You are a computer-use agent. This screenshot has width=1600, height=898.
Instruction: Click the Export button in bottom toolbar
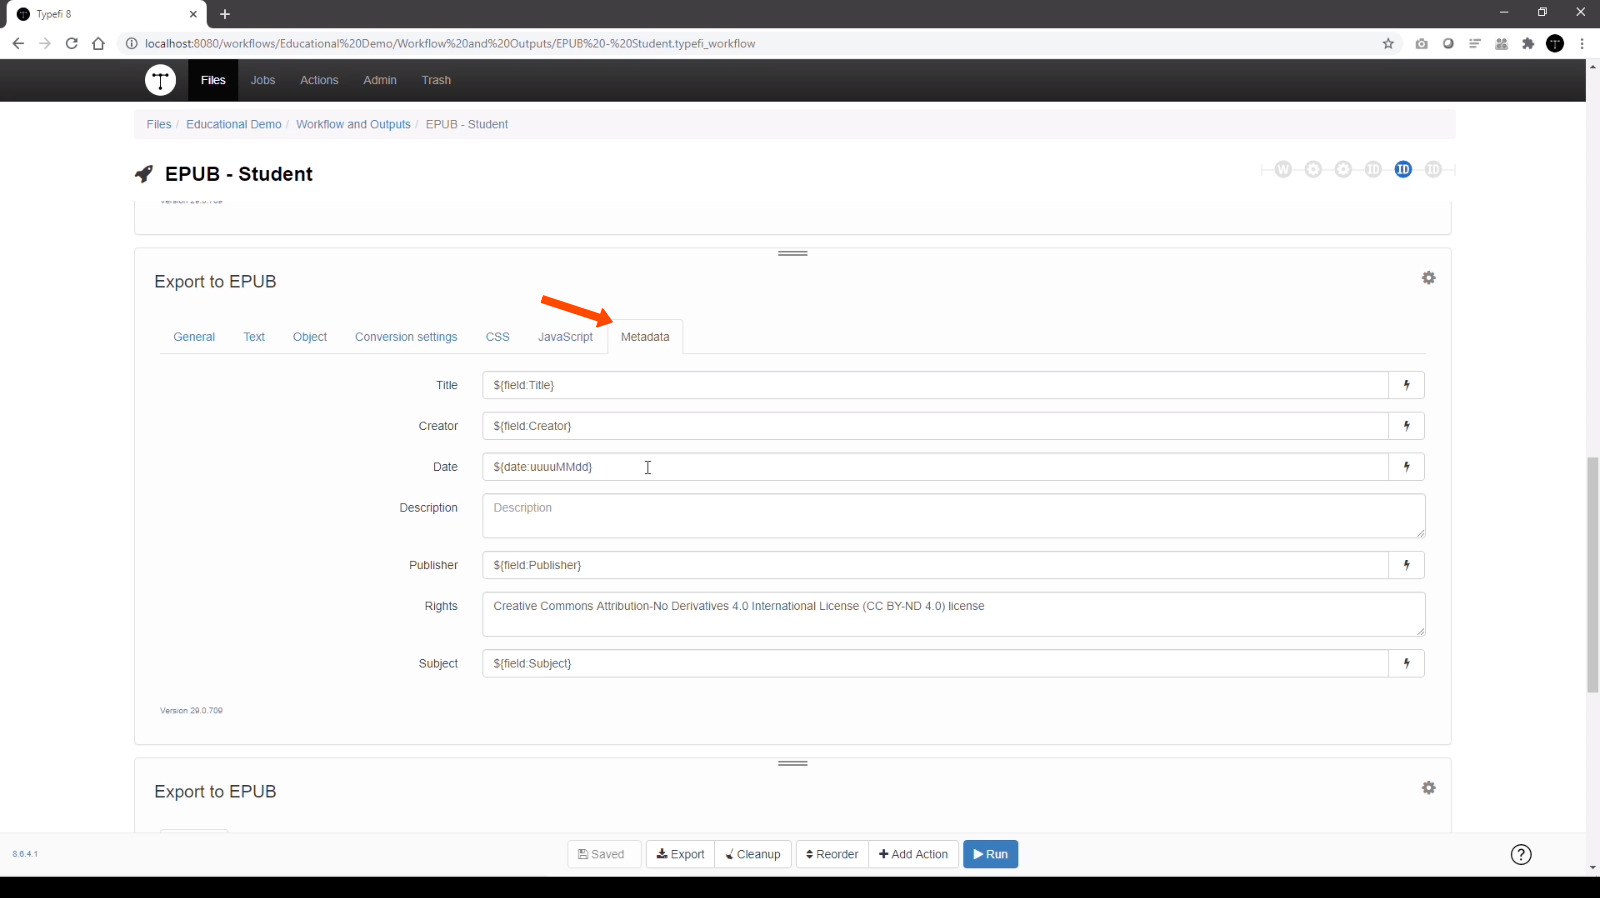click(x=681, y=854)
